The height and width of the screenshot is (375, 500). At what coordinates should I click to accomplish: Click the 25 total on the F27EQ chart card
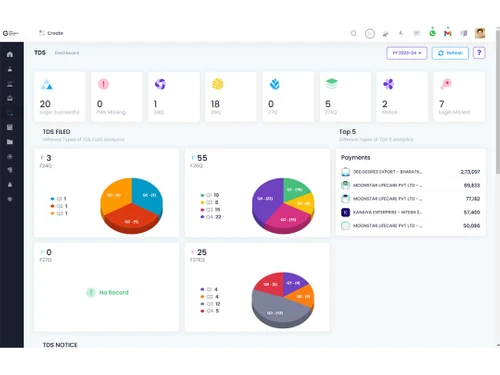(x=202, y=252)
